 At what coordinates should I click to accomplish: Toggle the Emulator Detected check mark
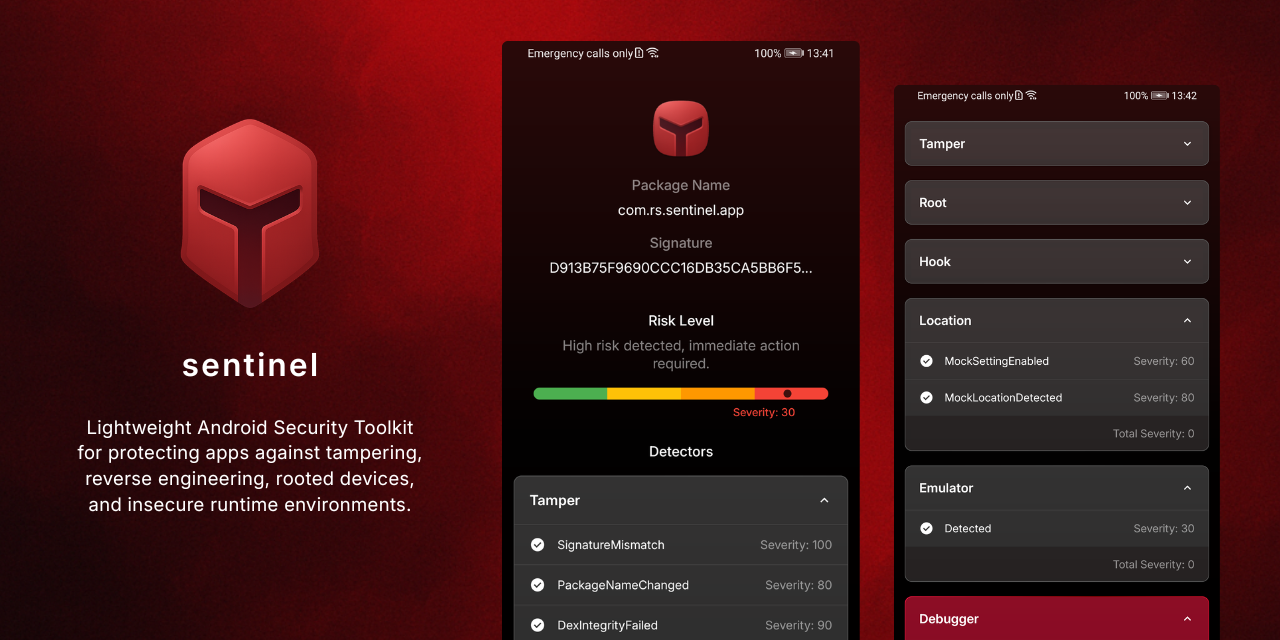point(926,528)
